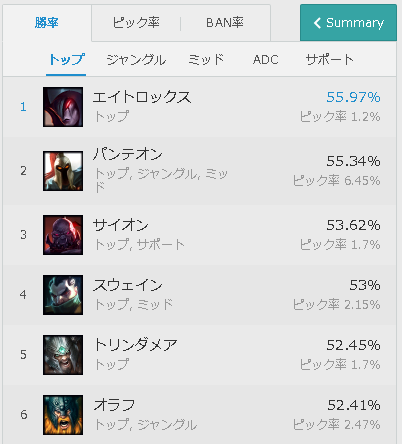Switch to the BAN率 tab
The height and width of the screenshot is (444, 402).
coord(225,23)
